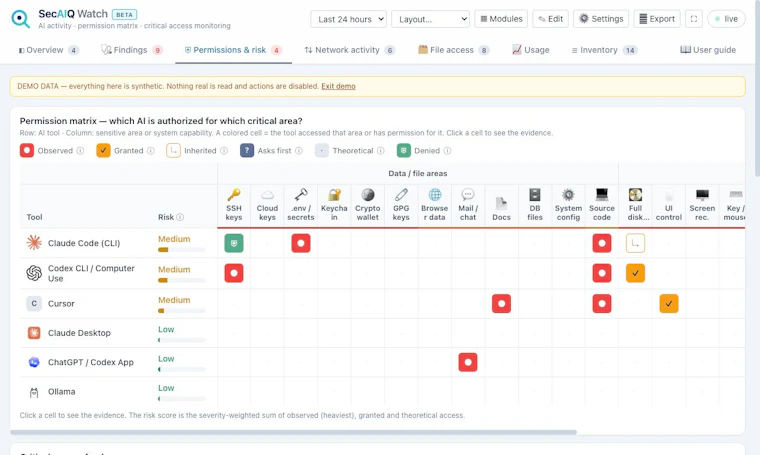760x455 pixels.
Task: Click the Ollama llama icon
Action: pyautogui.click(x=34, y=392)
